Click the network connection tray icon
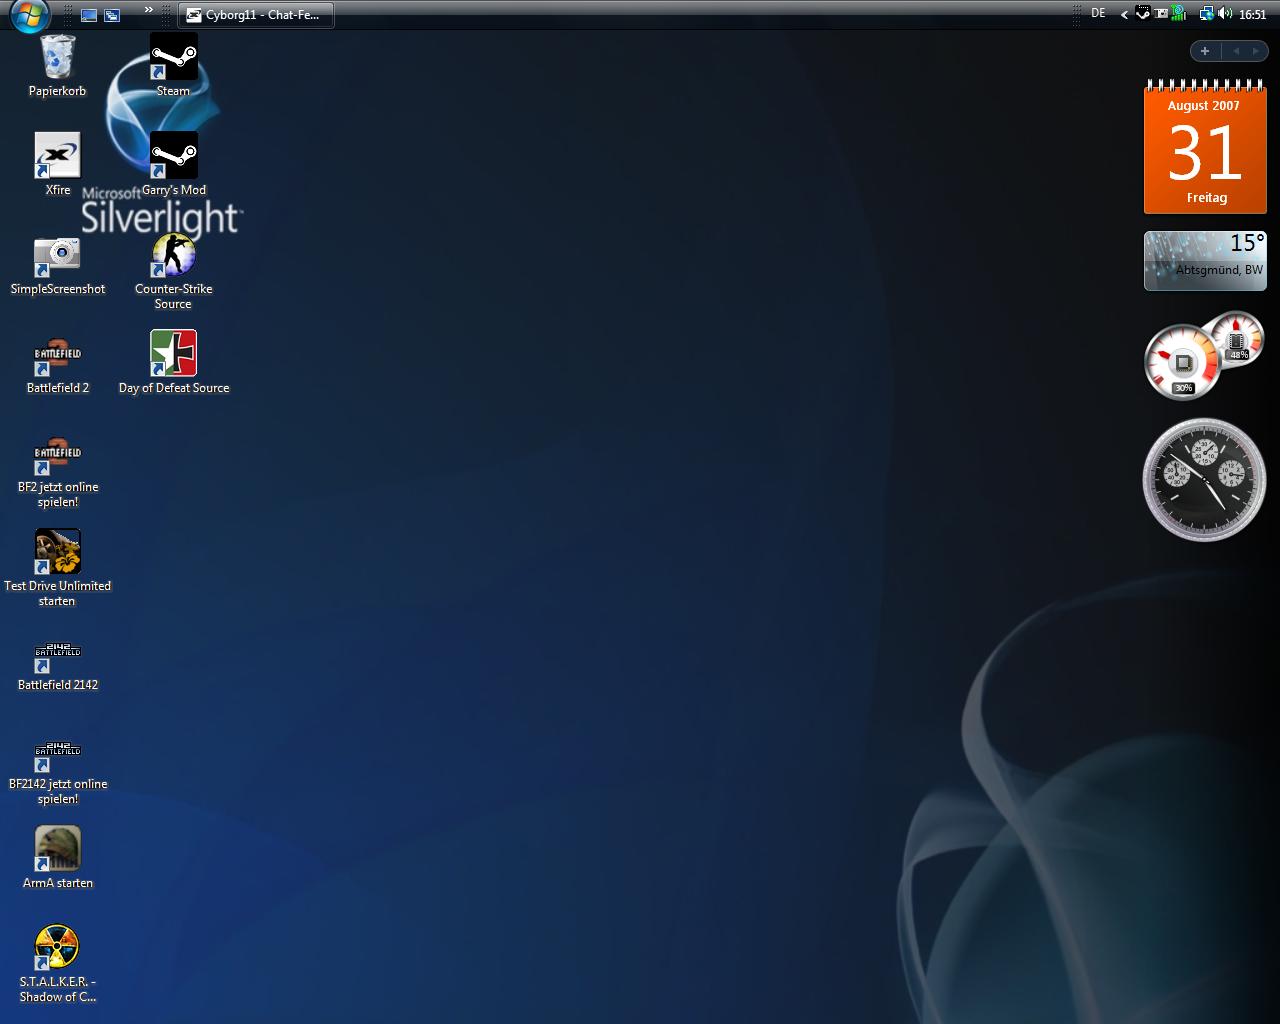This screenshot has width=1280, height=1024. 1206,14
